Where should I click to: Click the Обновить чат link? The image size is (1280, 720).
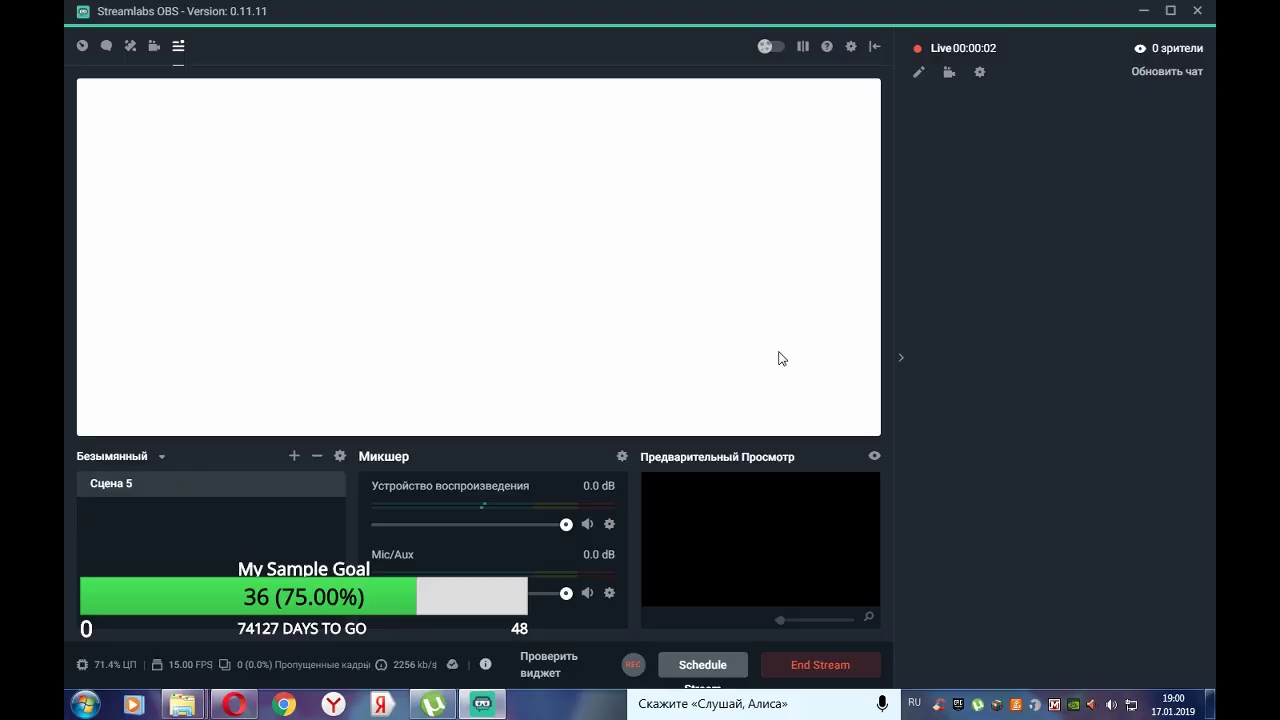1167,72
